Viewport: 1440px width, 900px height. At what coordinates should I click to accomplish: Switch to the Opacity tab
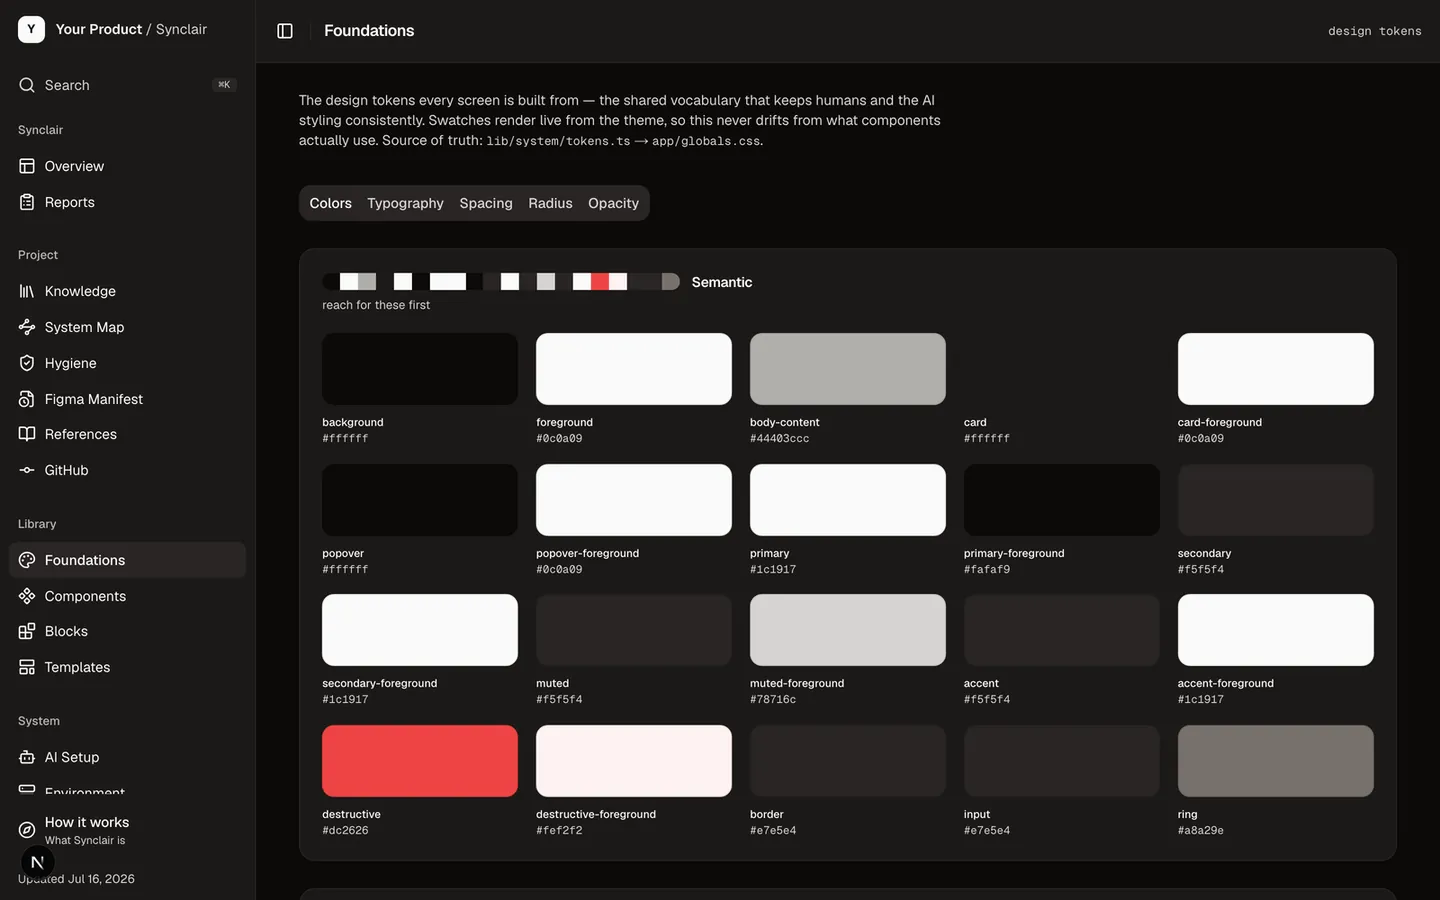613,203
